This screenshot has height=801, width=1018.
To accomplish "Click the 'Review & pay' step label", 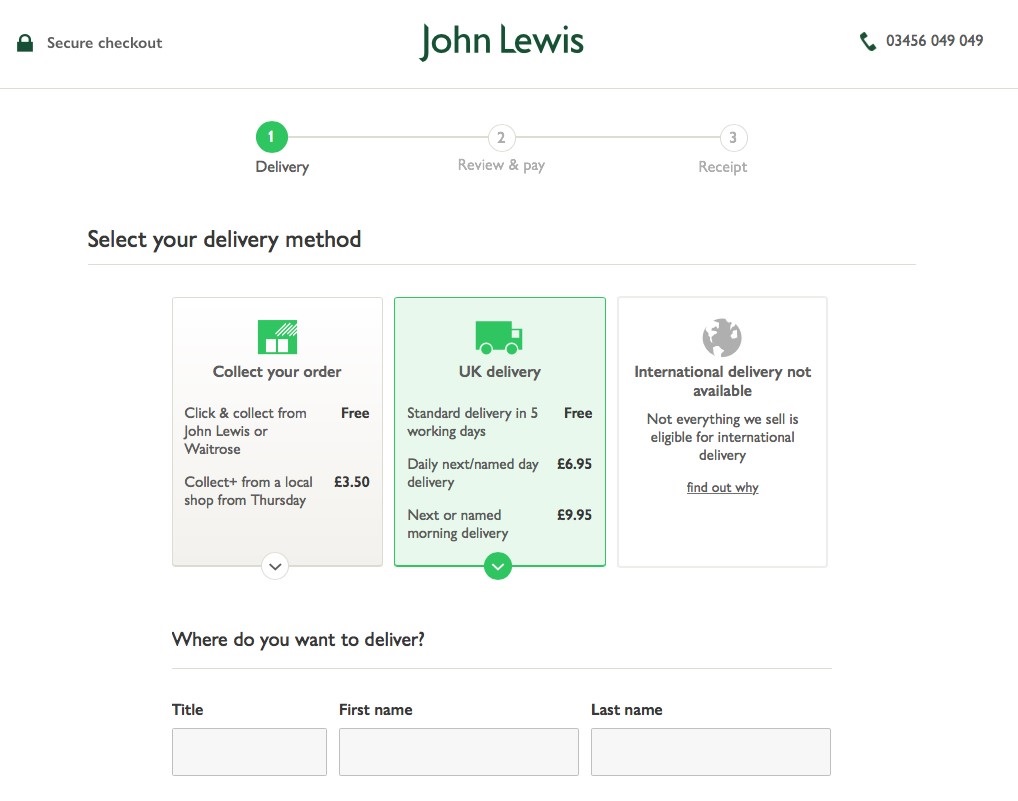I will [x=501, y=166].
